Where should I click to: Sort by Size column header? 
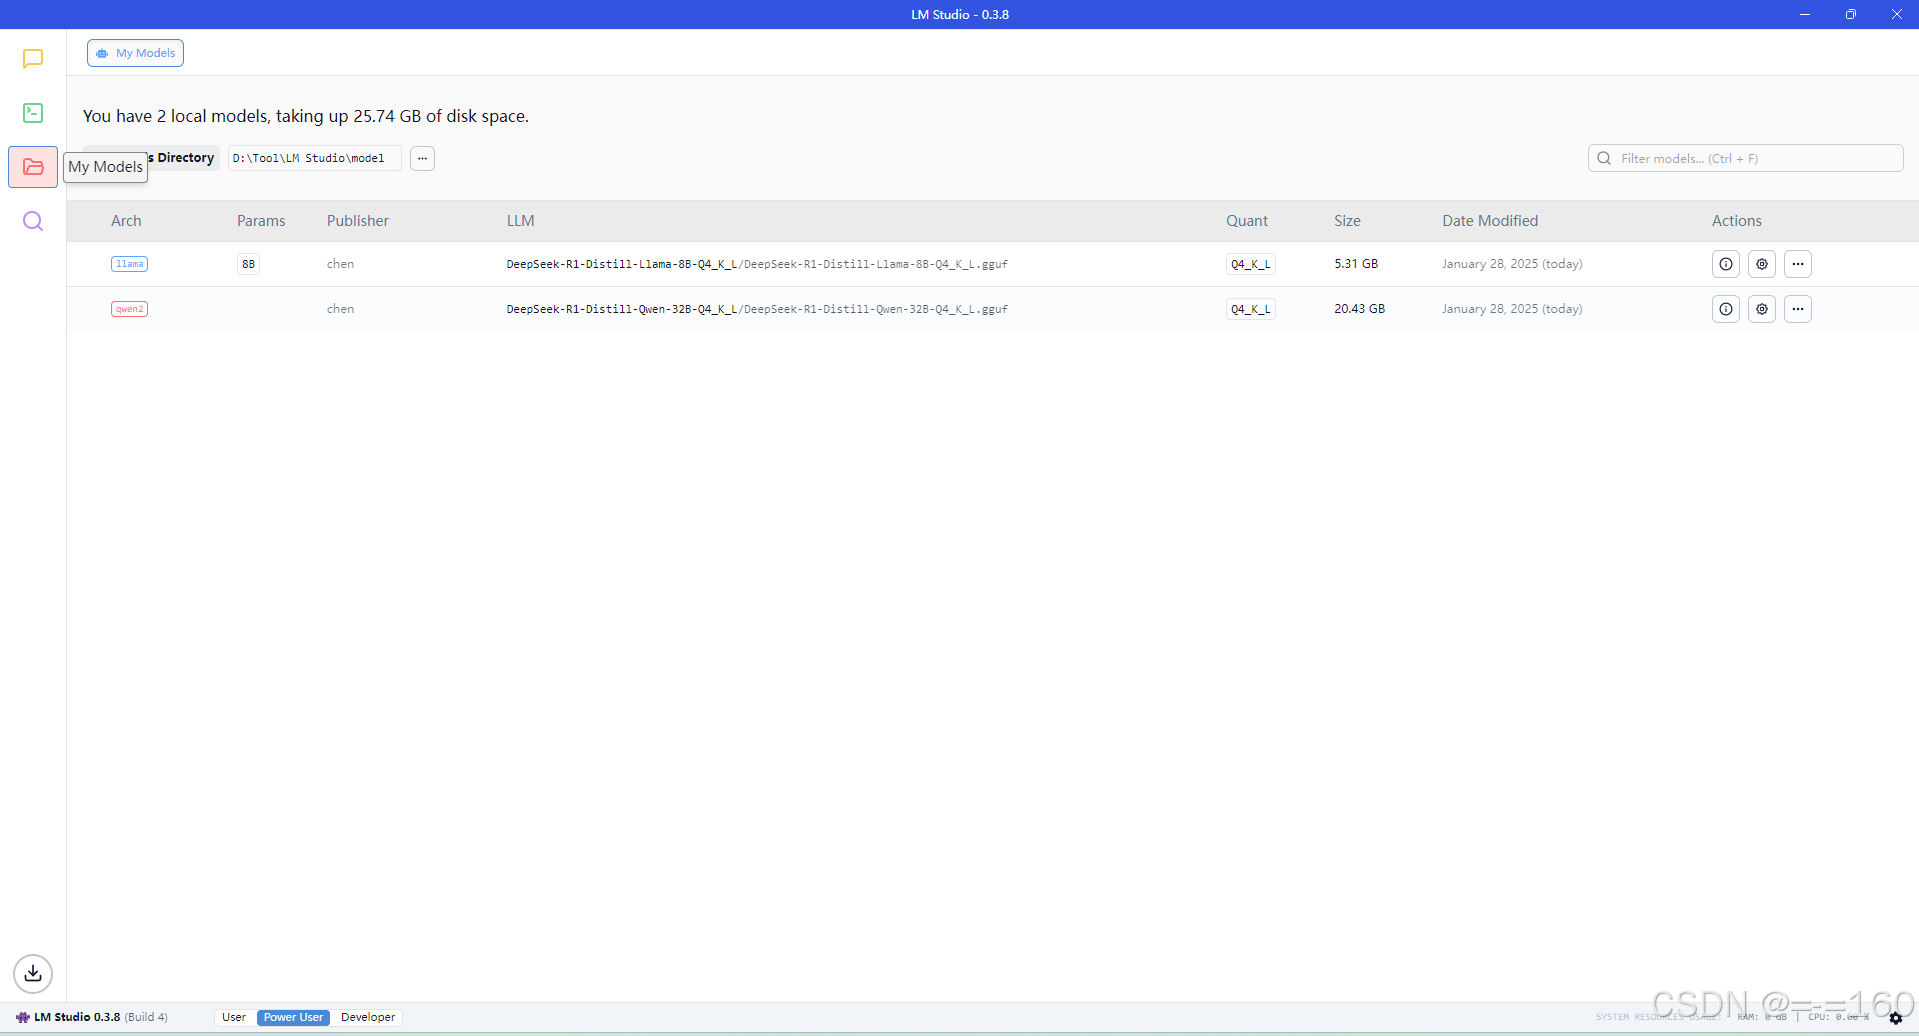click(1347, 221)
